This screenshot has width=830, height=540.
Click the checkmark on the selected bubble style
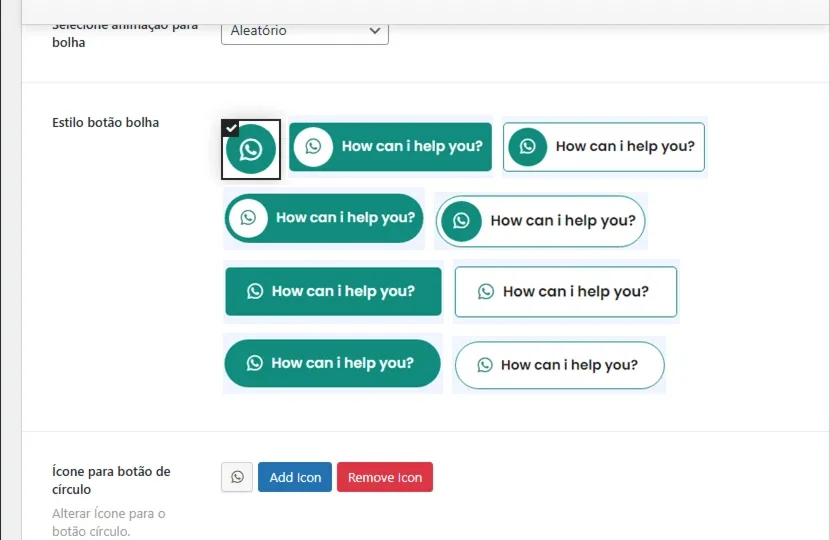coord(231,128)
